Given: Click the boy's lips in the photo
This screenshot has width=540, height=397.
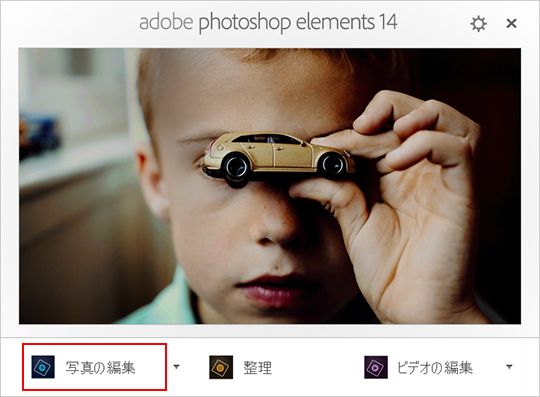Looking at the screenshot, I should (272, 289).
